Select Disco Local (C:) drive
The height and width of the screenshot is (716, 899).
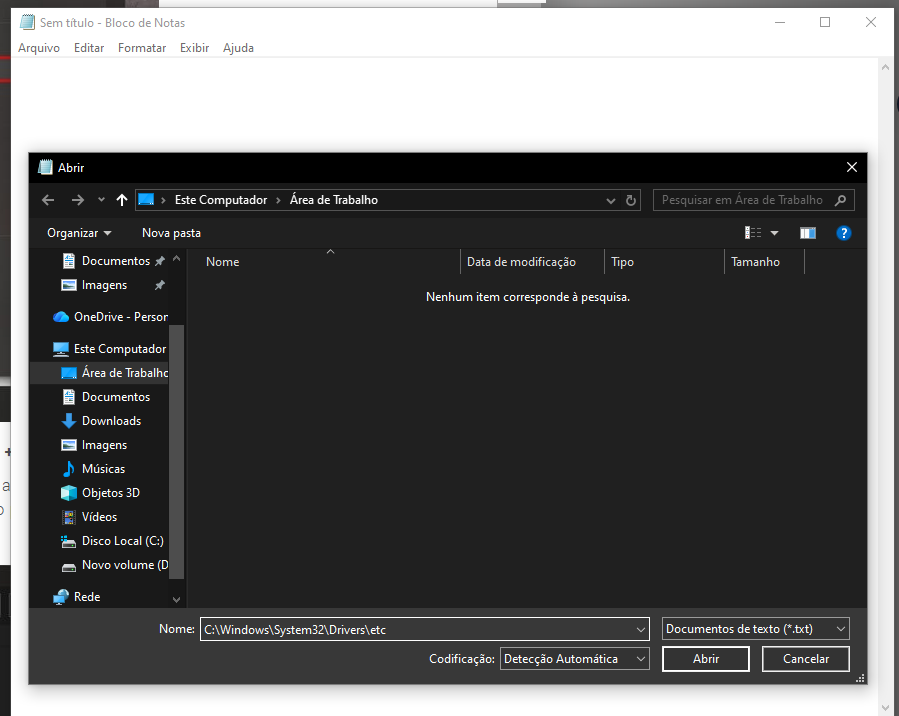coord(122,541)
